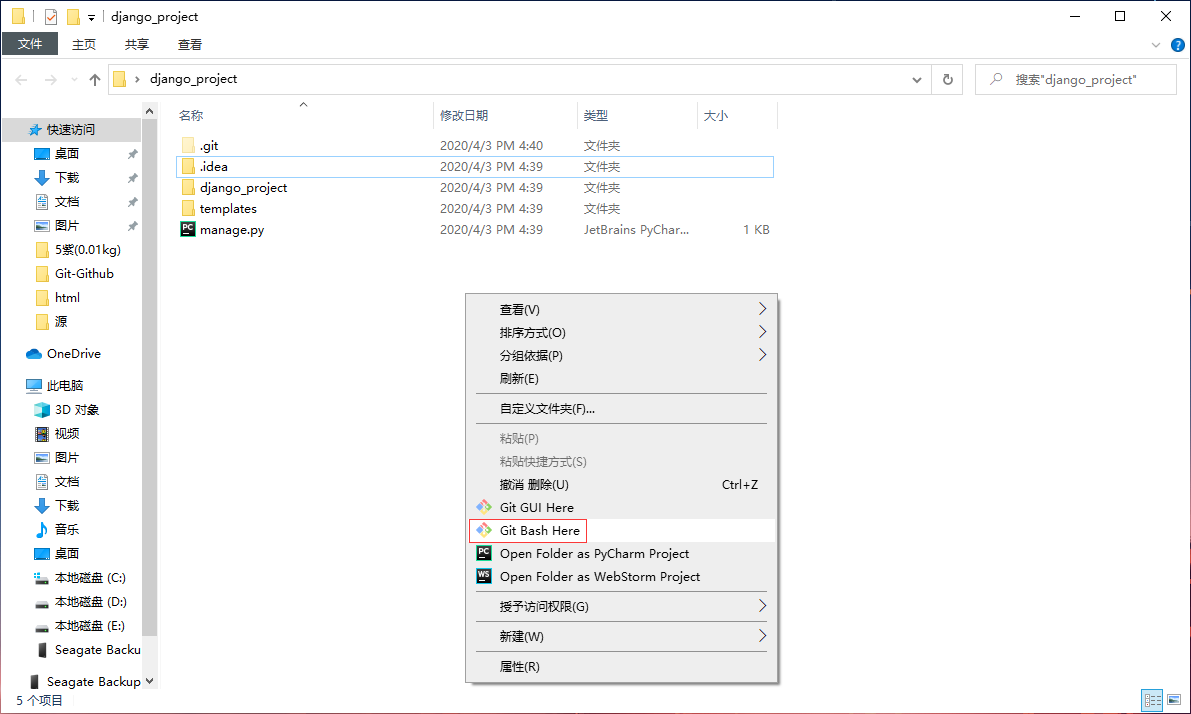Select Open Folder as PyCharm Project

pos(621,554)
